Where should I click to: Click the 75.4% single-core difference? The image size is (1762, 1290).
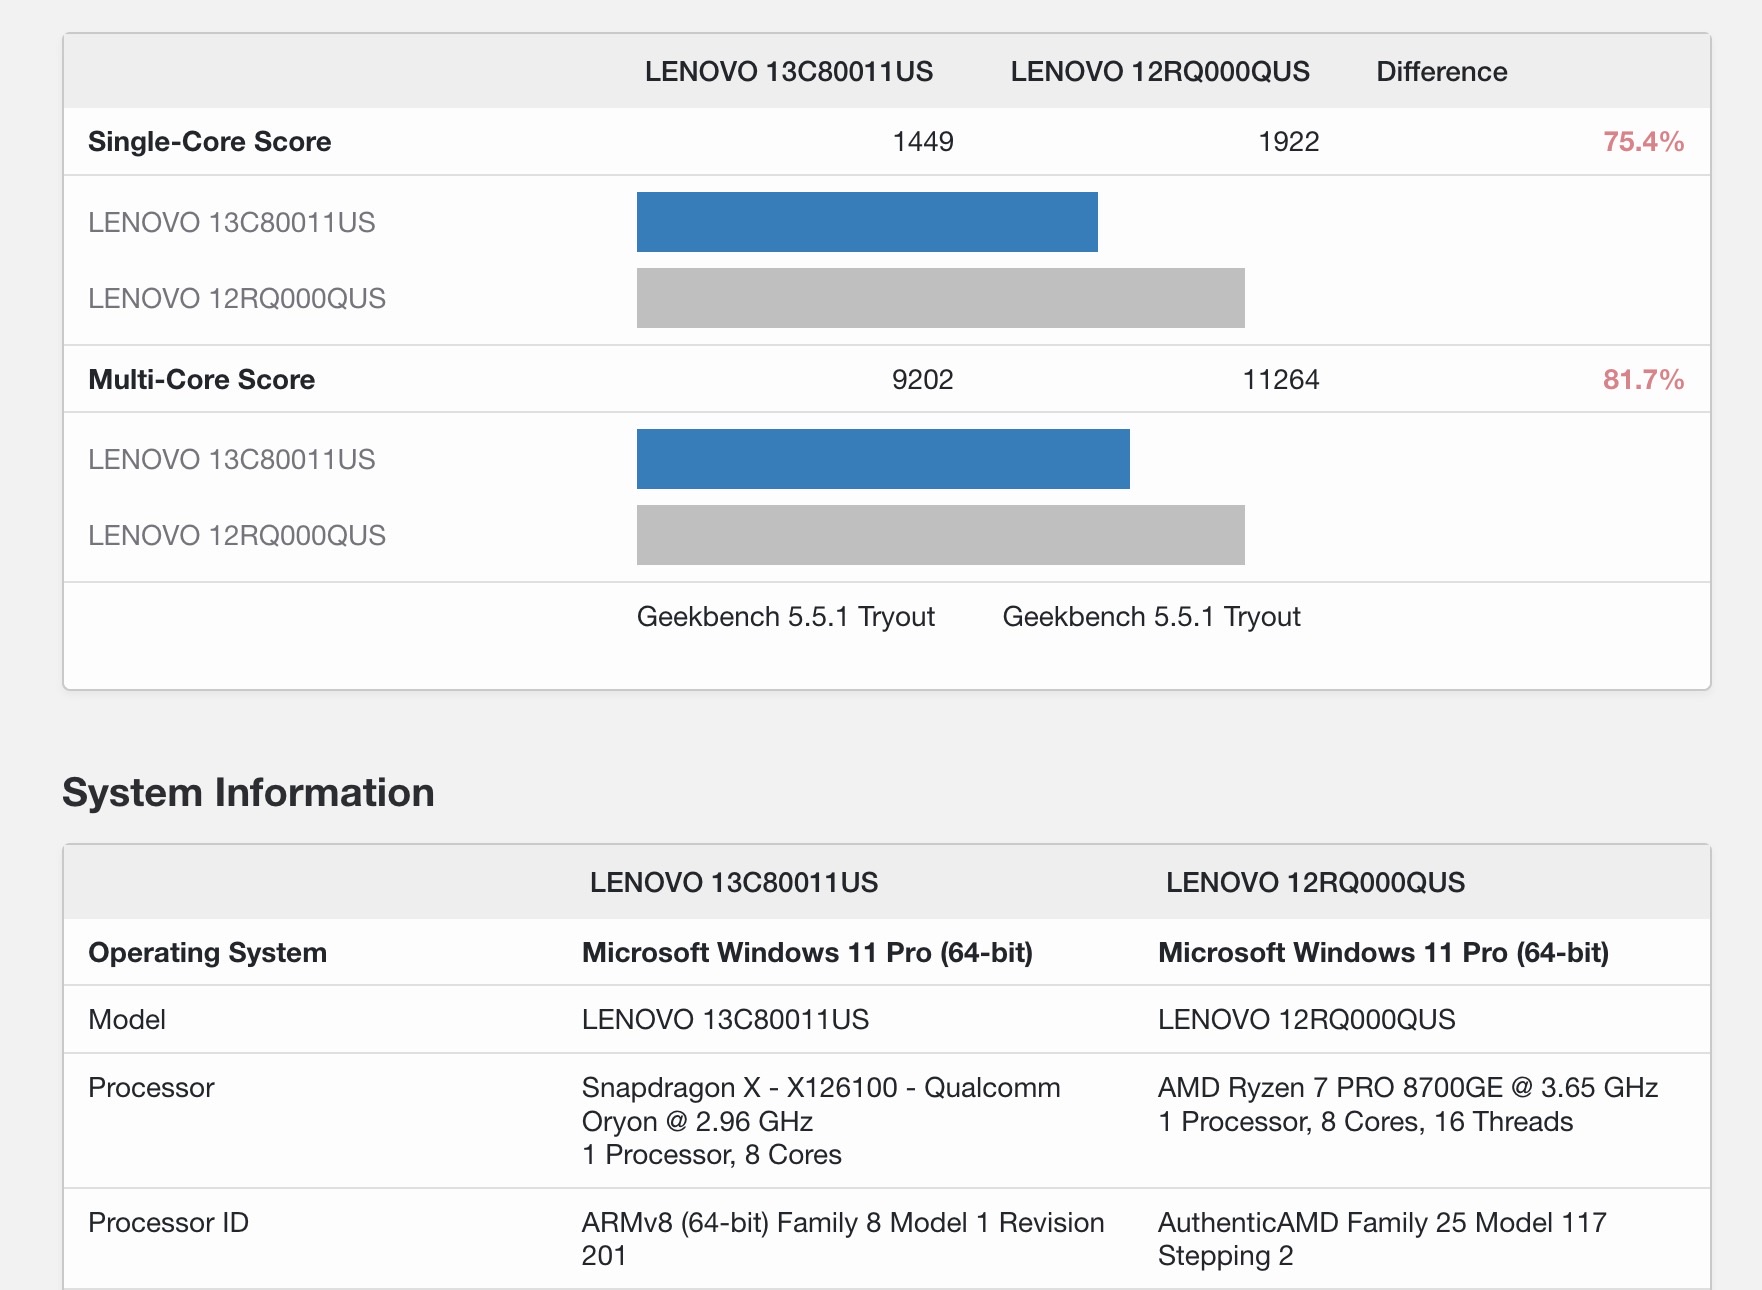pyautogui.click(x=1643, y=142)
